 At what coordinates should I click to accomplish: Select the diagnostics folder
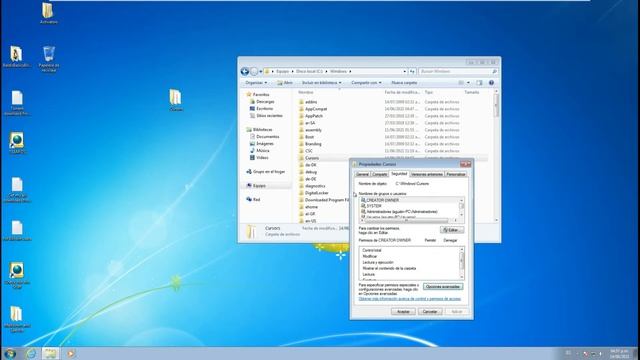click(x=315, y=186)
